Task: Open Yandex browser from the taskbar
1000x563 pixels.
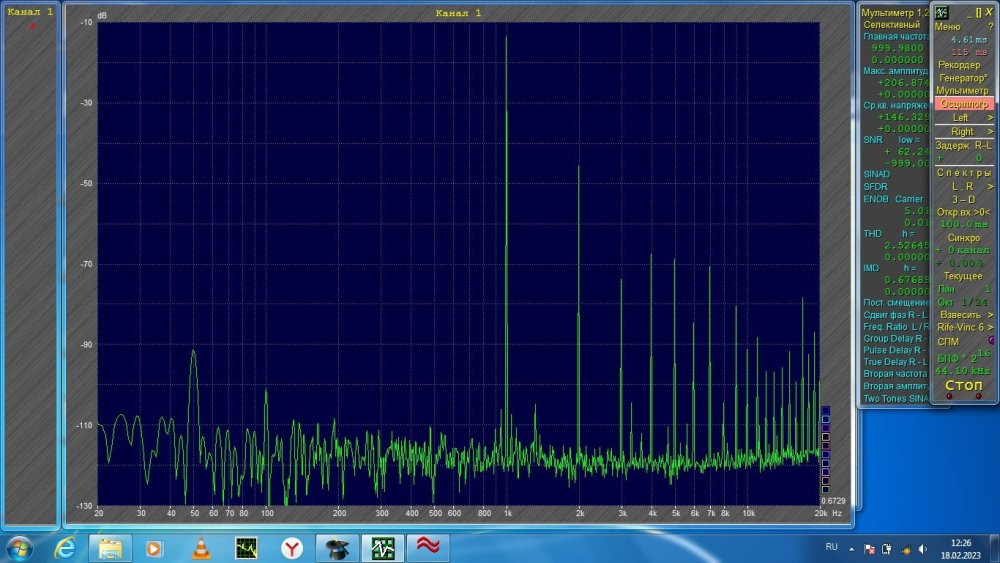Action: point(291,548)
